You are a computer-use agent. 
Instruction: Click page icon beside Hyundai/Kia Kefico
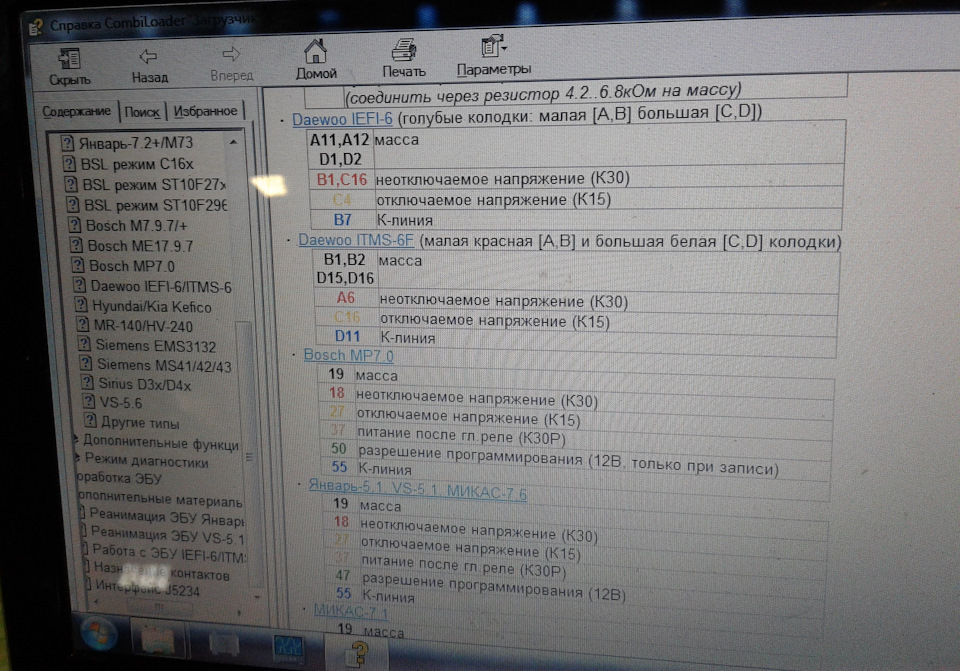pyautogui.click(x=81, y=306)
